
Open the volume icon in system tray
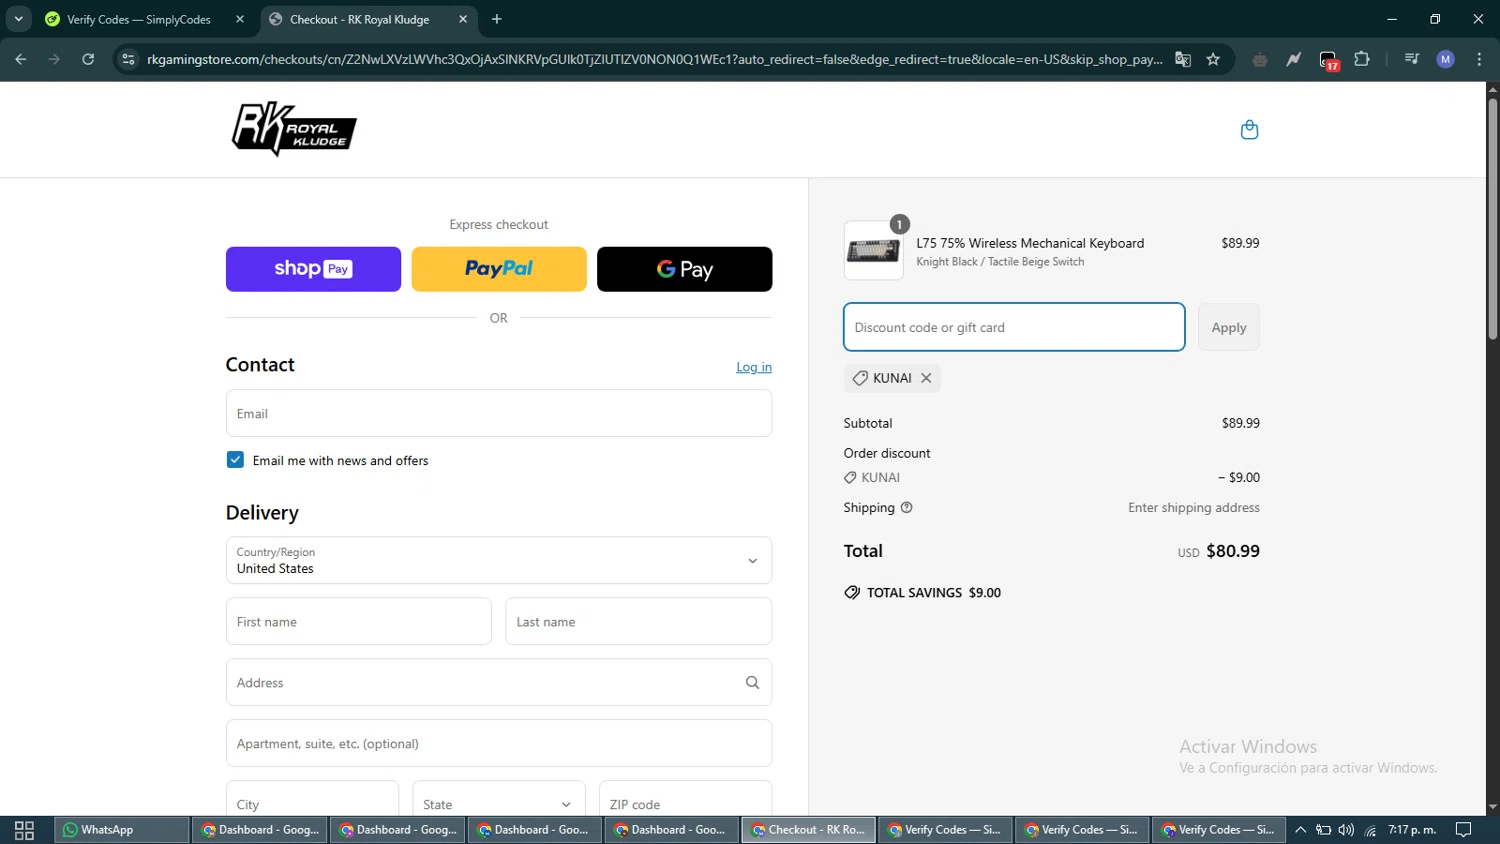click(x=1346, y=830)
